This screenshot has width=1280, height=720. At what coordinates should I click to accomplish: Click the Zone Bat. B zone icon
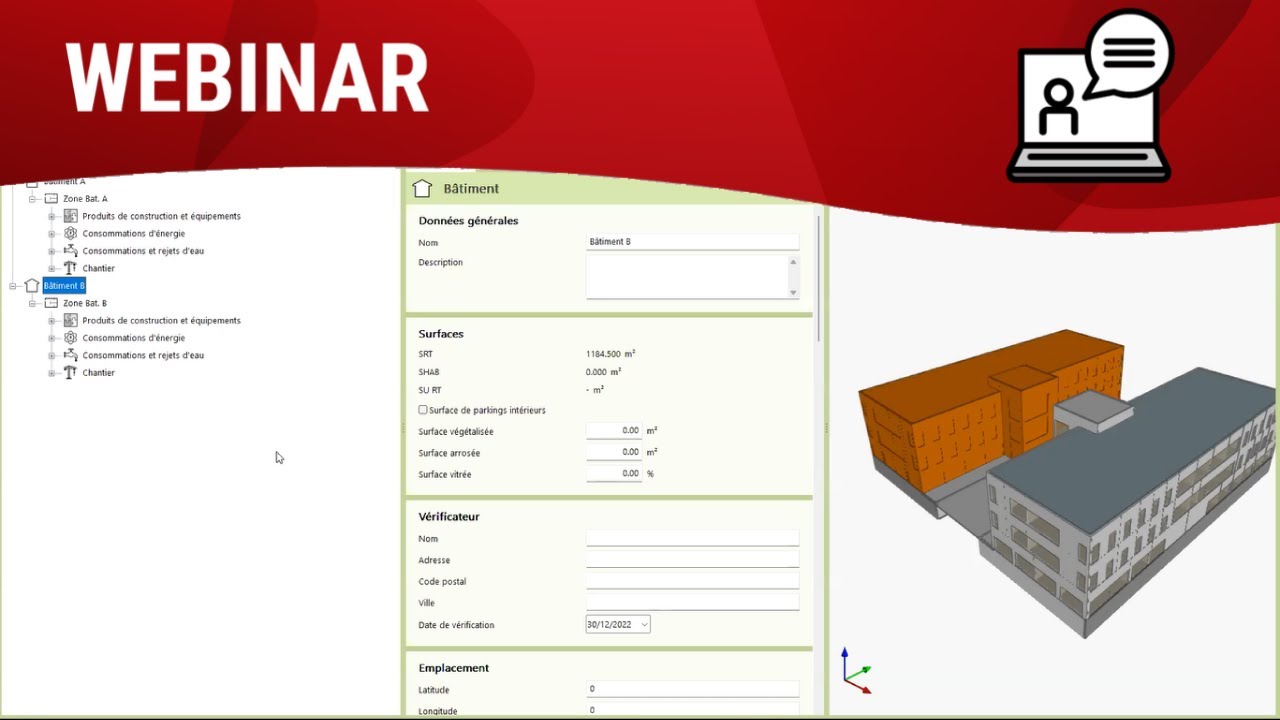coord(51,303)
